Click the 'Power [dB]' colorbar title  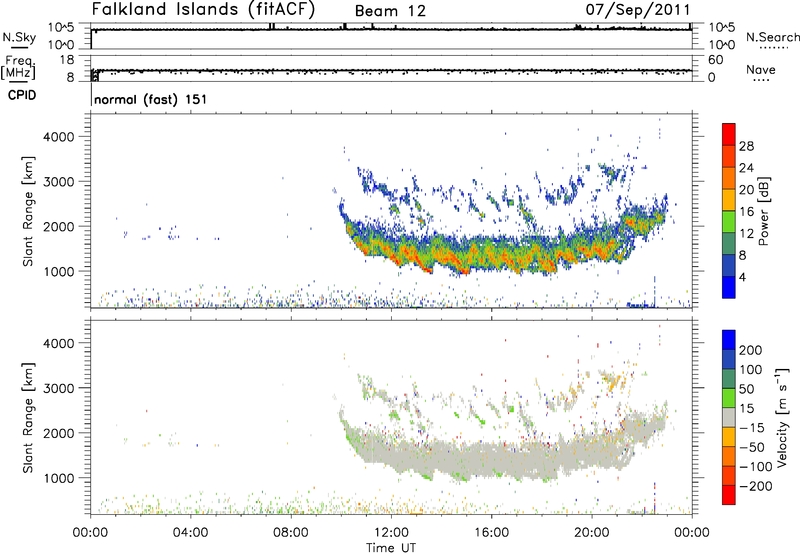tap(763, 211)
